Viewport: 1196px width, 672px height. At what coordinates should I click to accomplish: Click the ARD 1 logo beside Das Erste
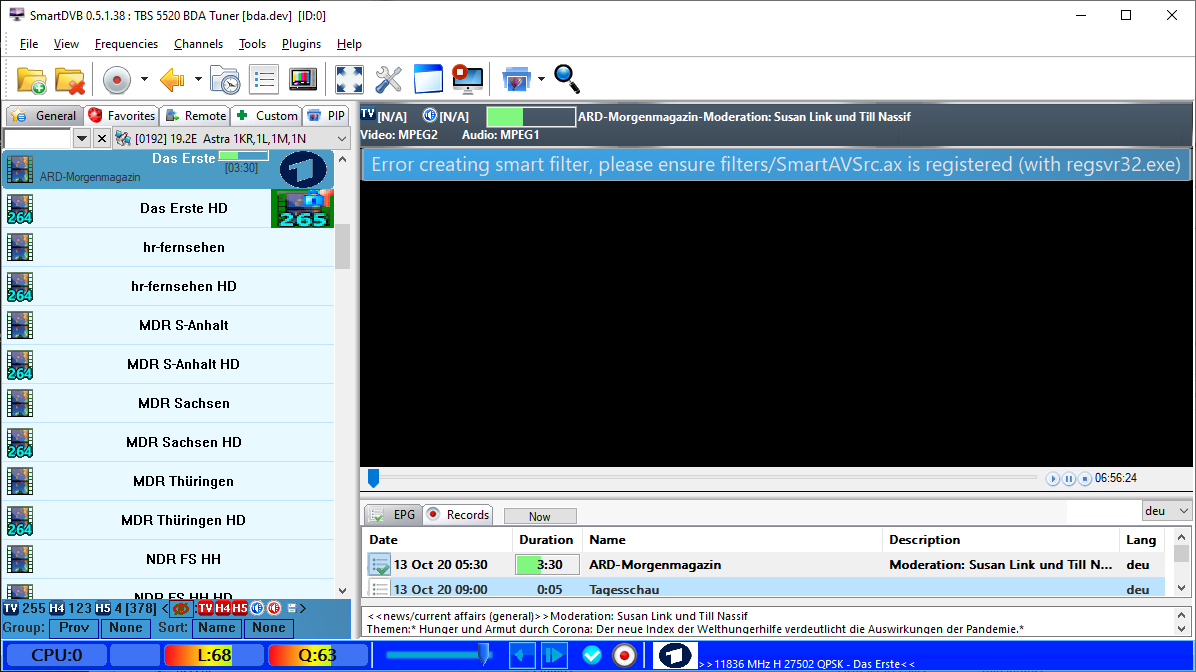pyautogui.click(x=303, y=169)
